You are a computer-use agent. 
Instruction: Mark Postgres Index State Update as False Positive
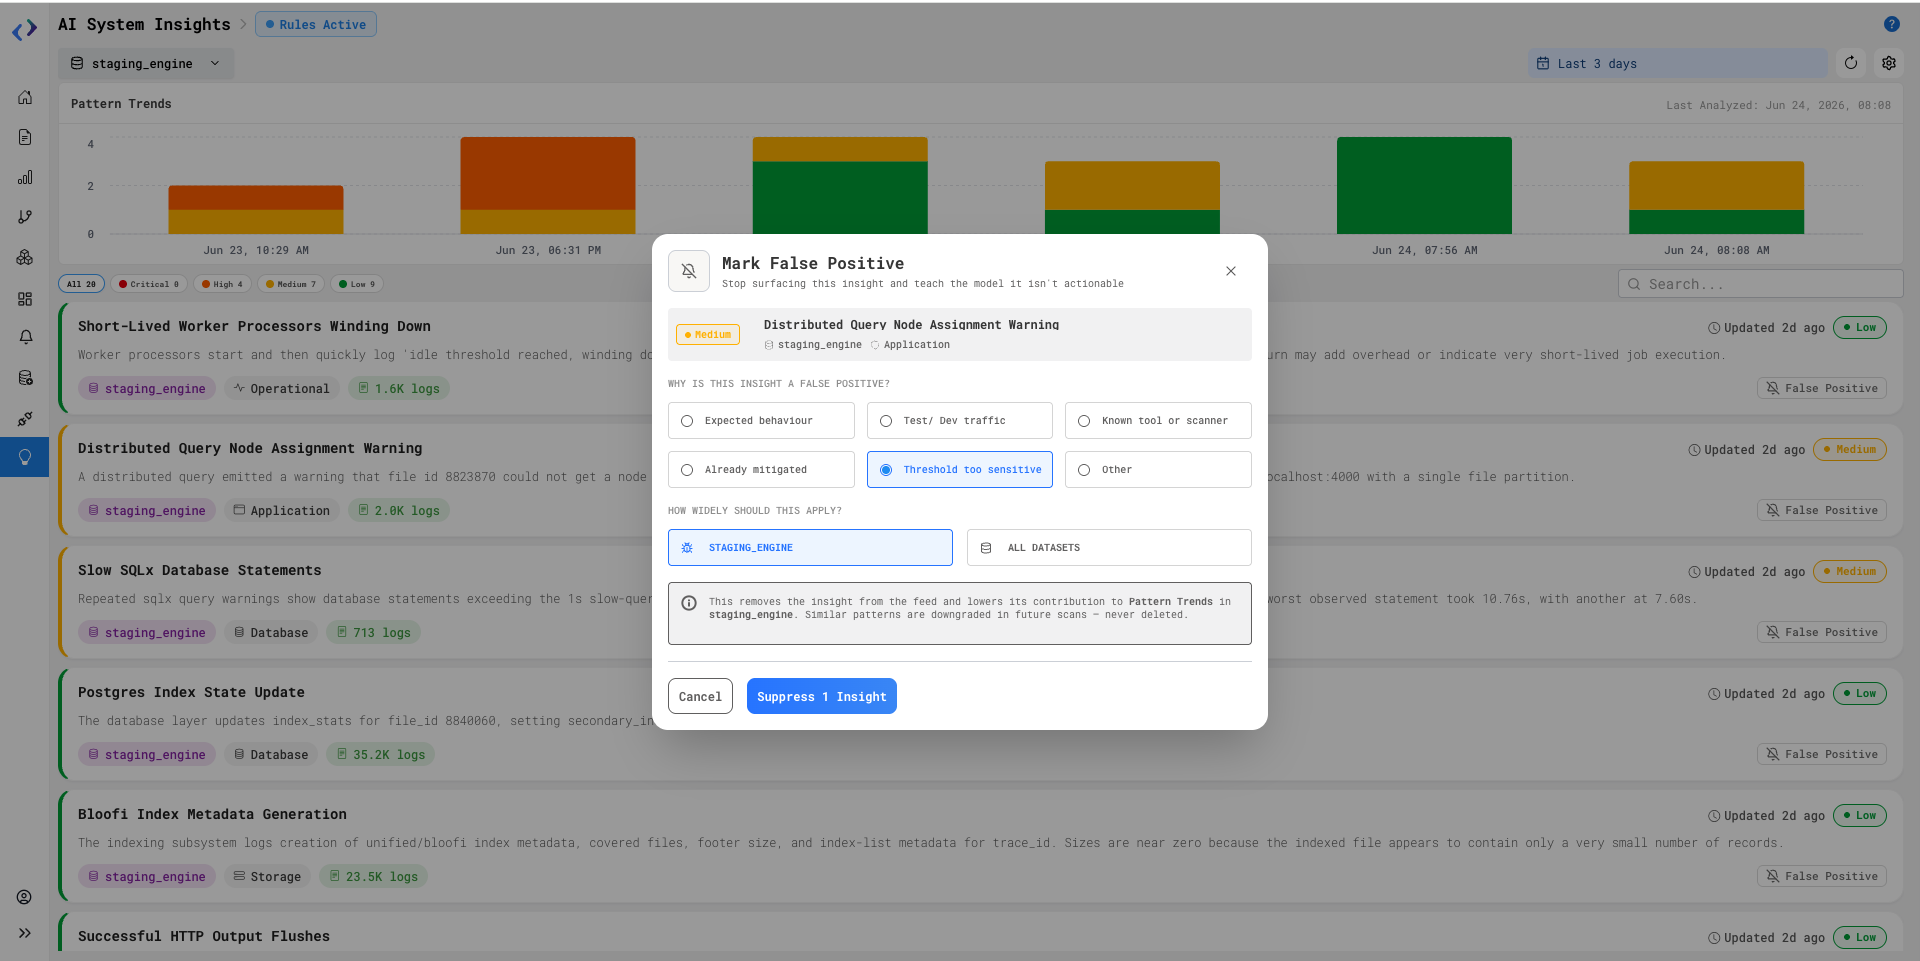[1822, 754]
